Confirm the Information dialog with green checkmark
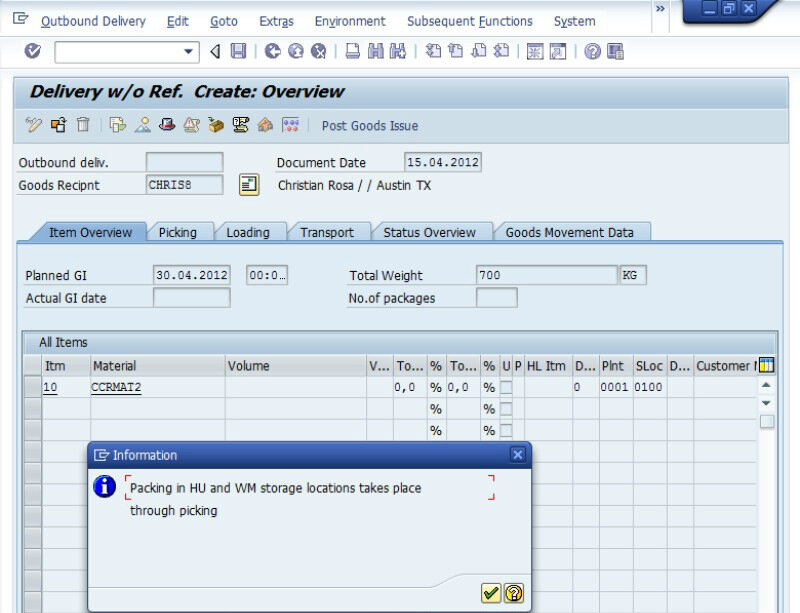 [491, 593]
